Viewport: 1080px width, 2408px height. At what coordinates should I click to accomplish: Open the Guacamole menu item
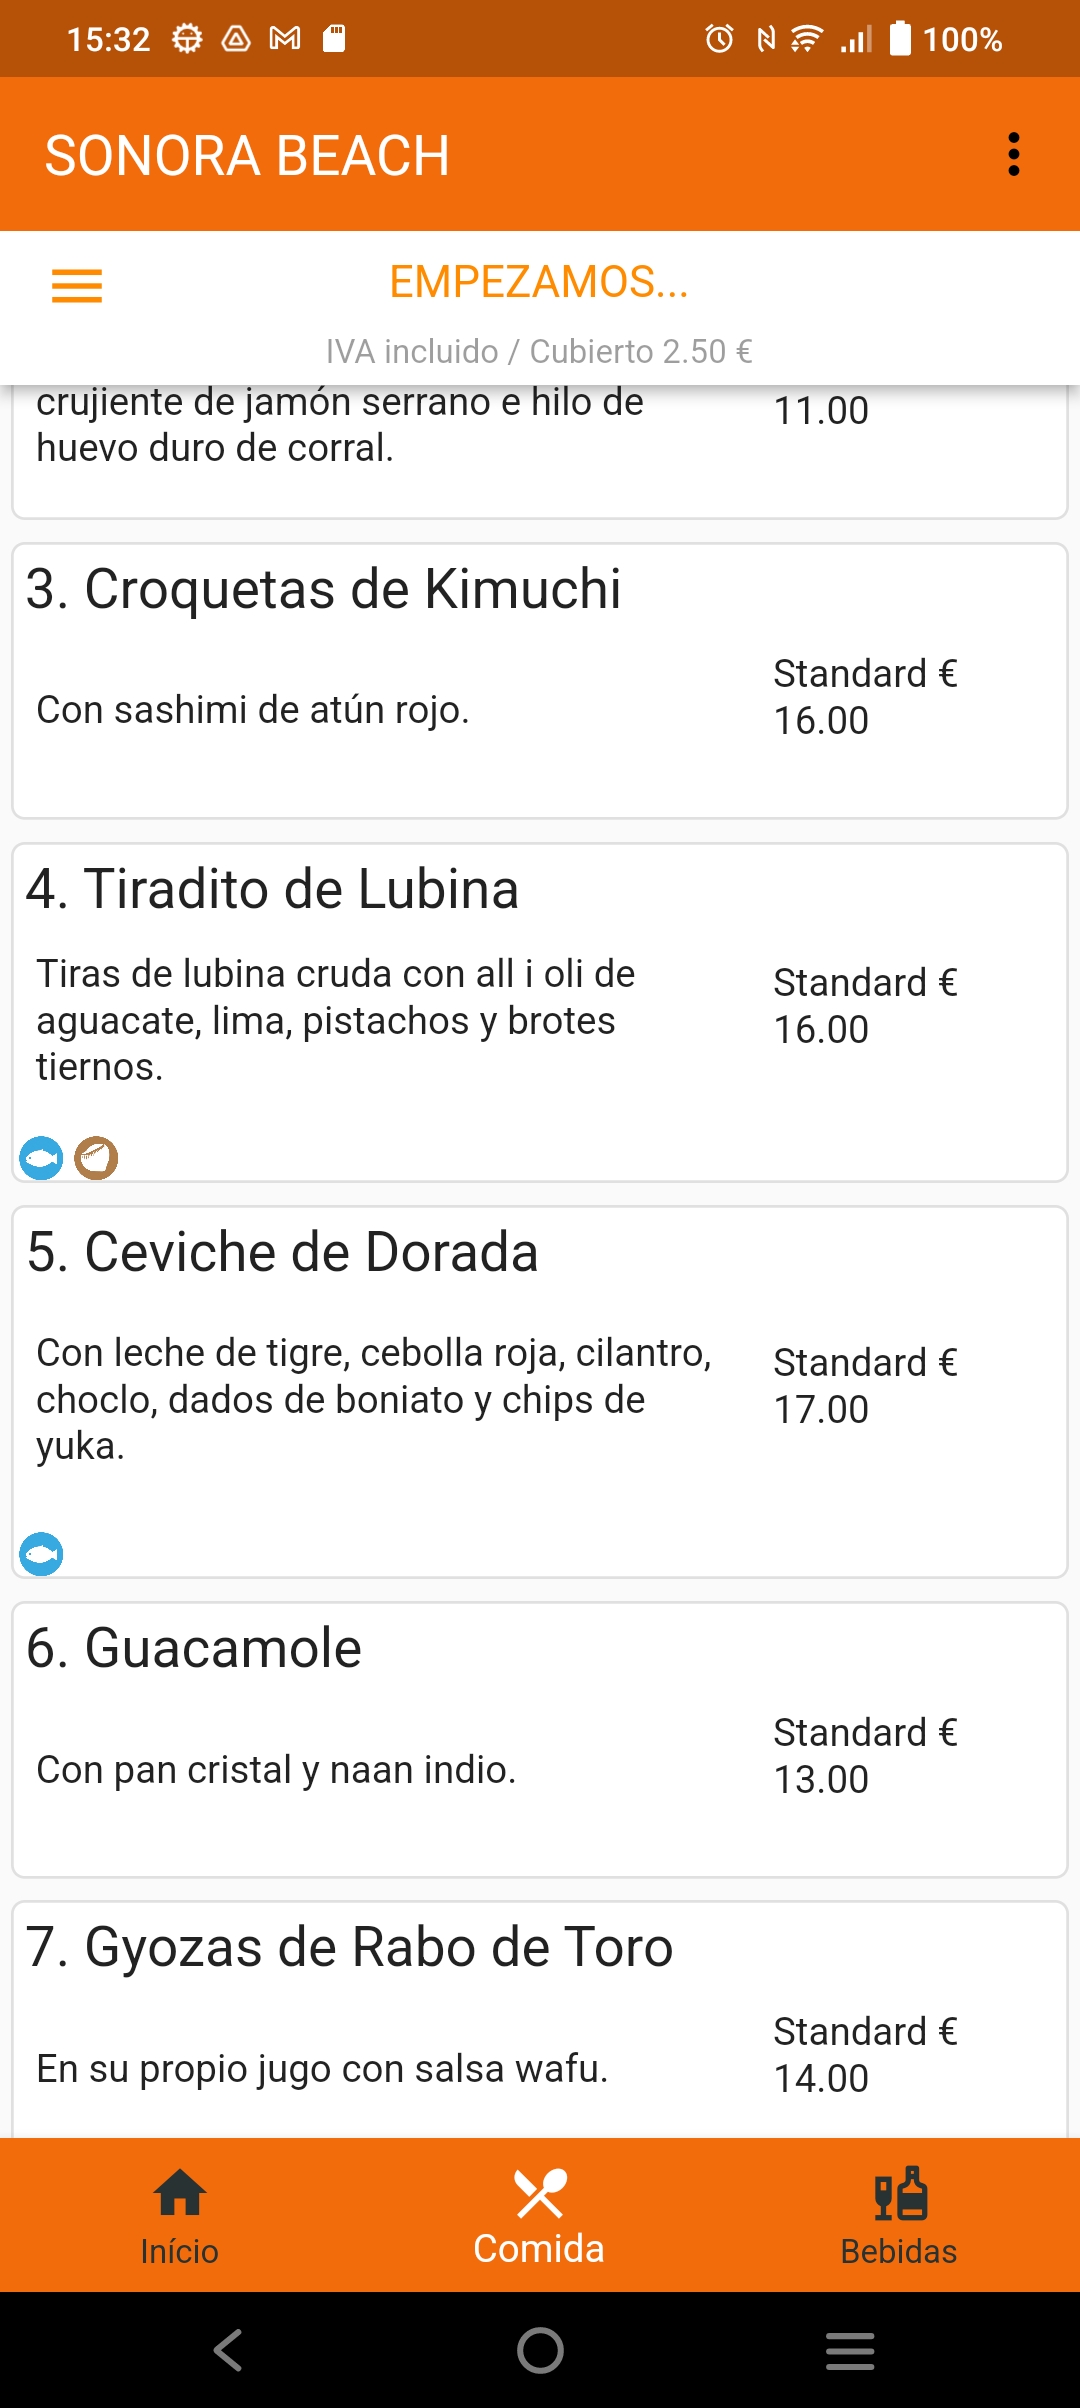(x=194, y=1648)
